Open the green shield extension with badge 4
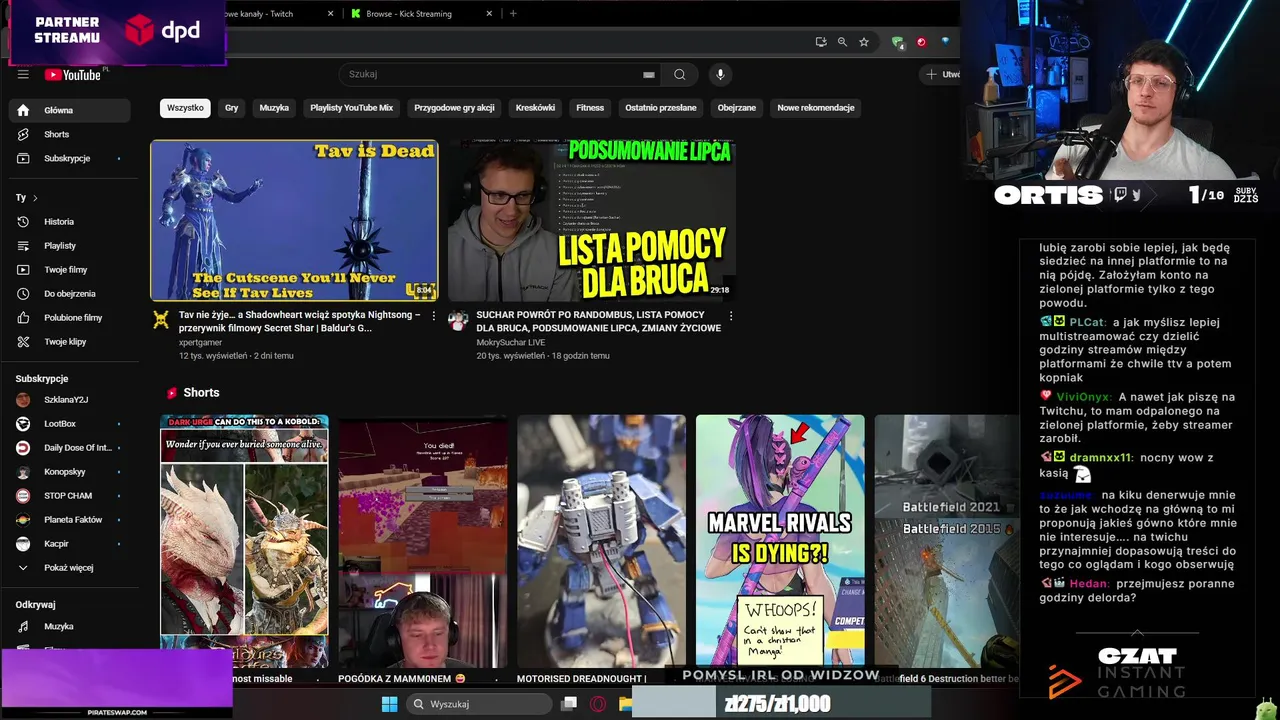 [898, 42]
